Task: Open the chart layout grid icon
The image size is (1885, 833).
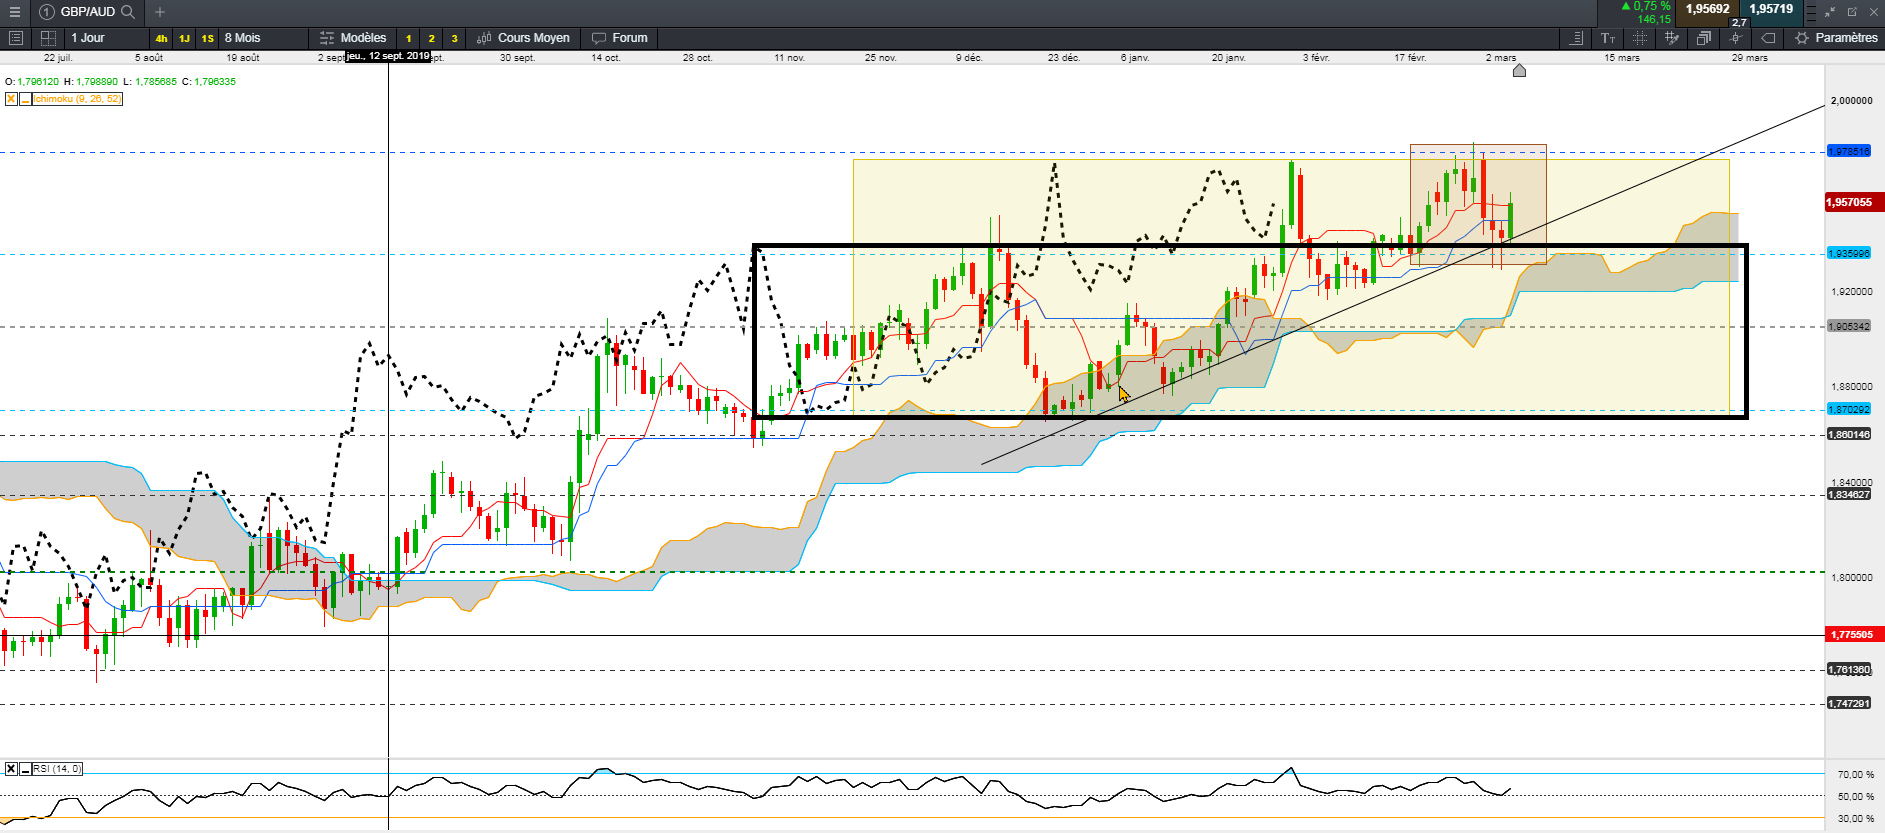Action: click(x=48, y=38)
